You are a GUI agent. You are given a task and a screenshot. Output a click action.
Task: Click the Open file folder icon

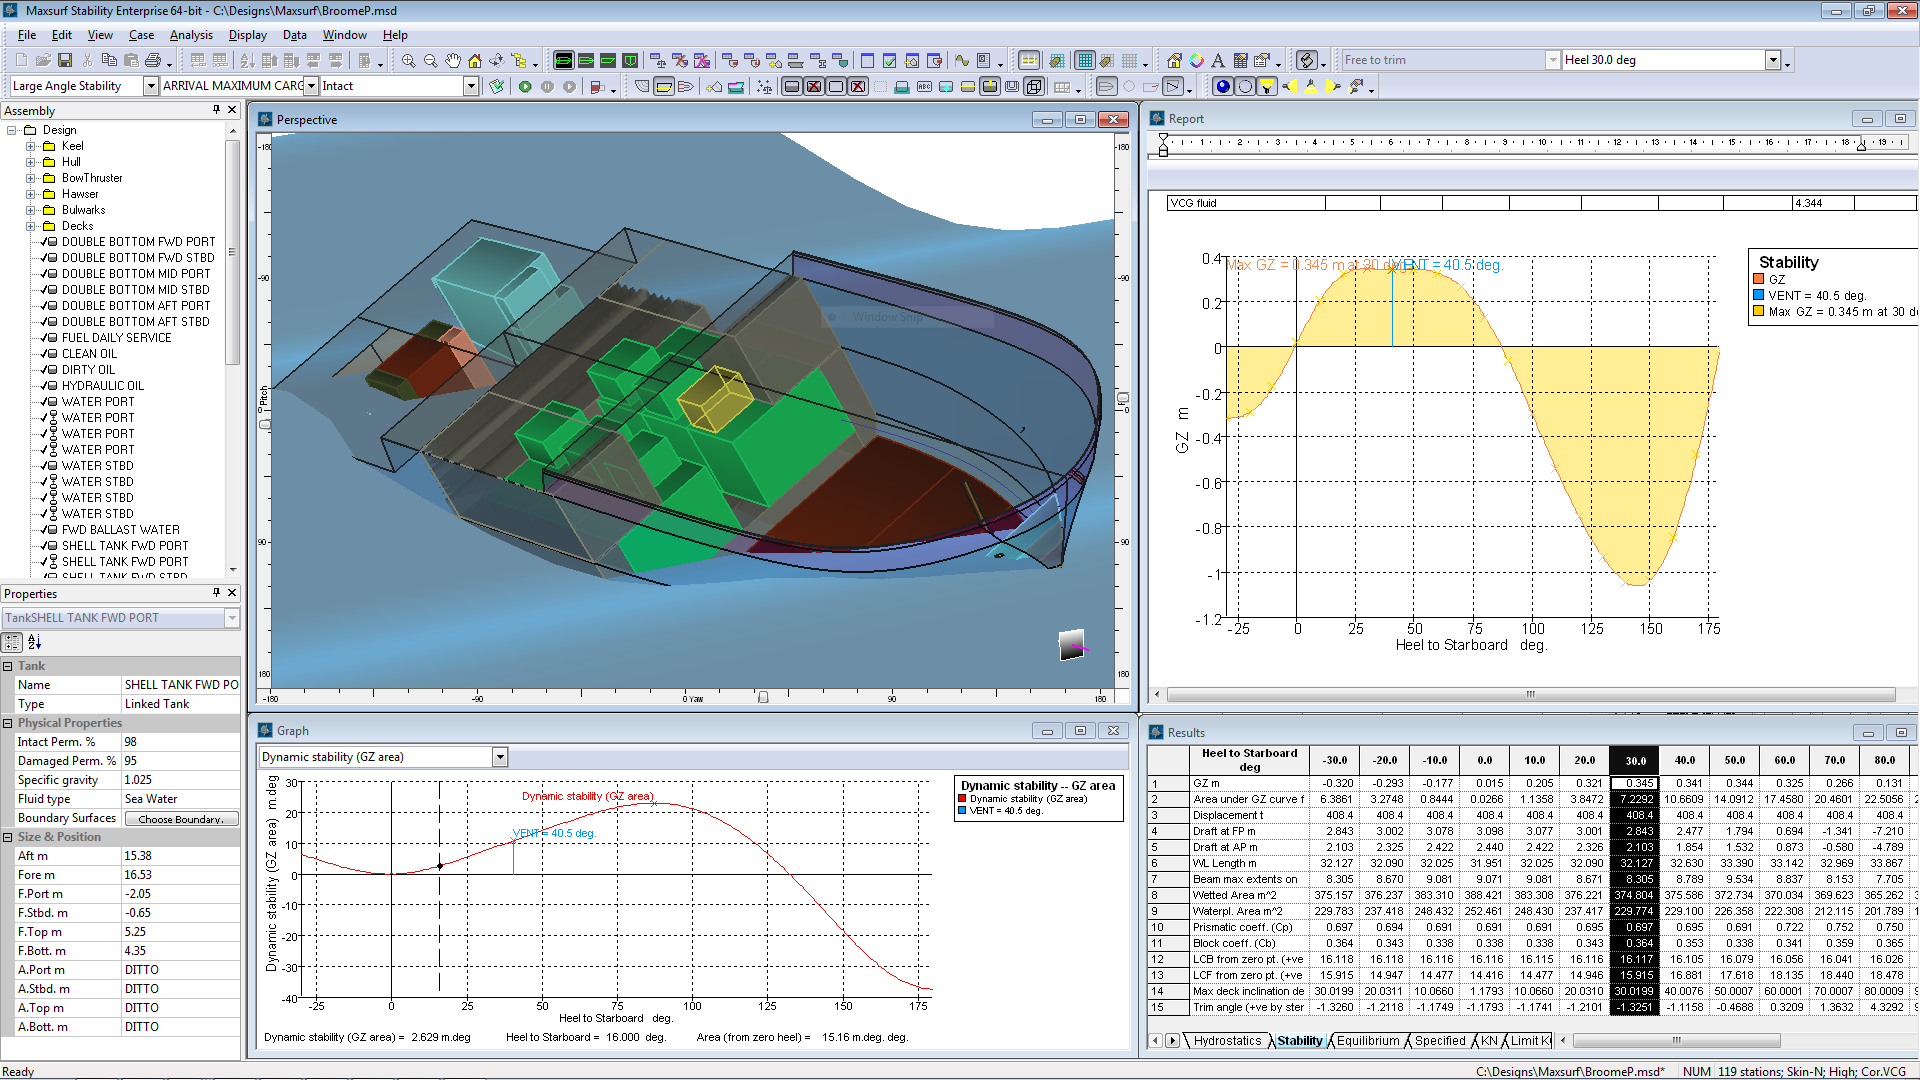click(43, 61)
